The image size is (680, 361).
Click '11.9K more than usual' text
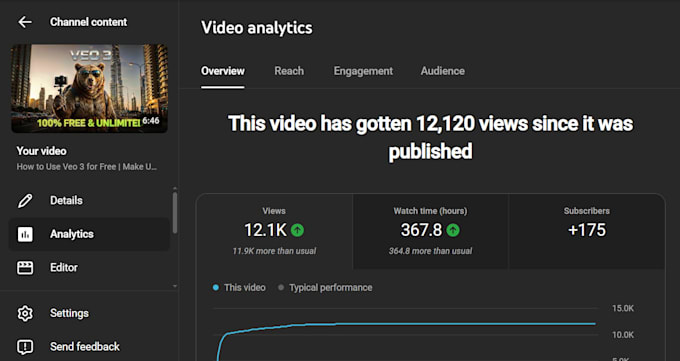tap(274, 251)
